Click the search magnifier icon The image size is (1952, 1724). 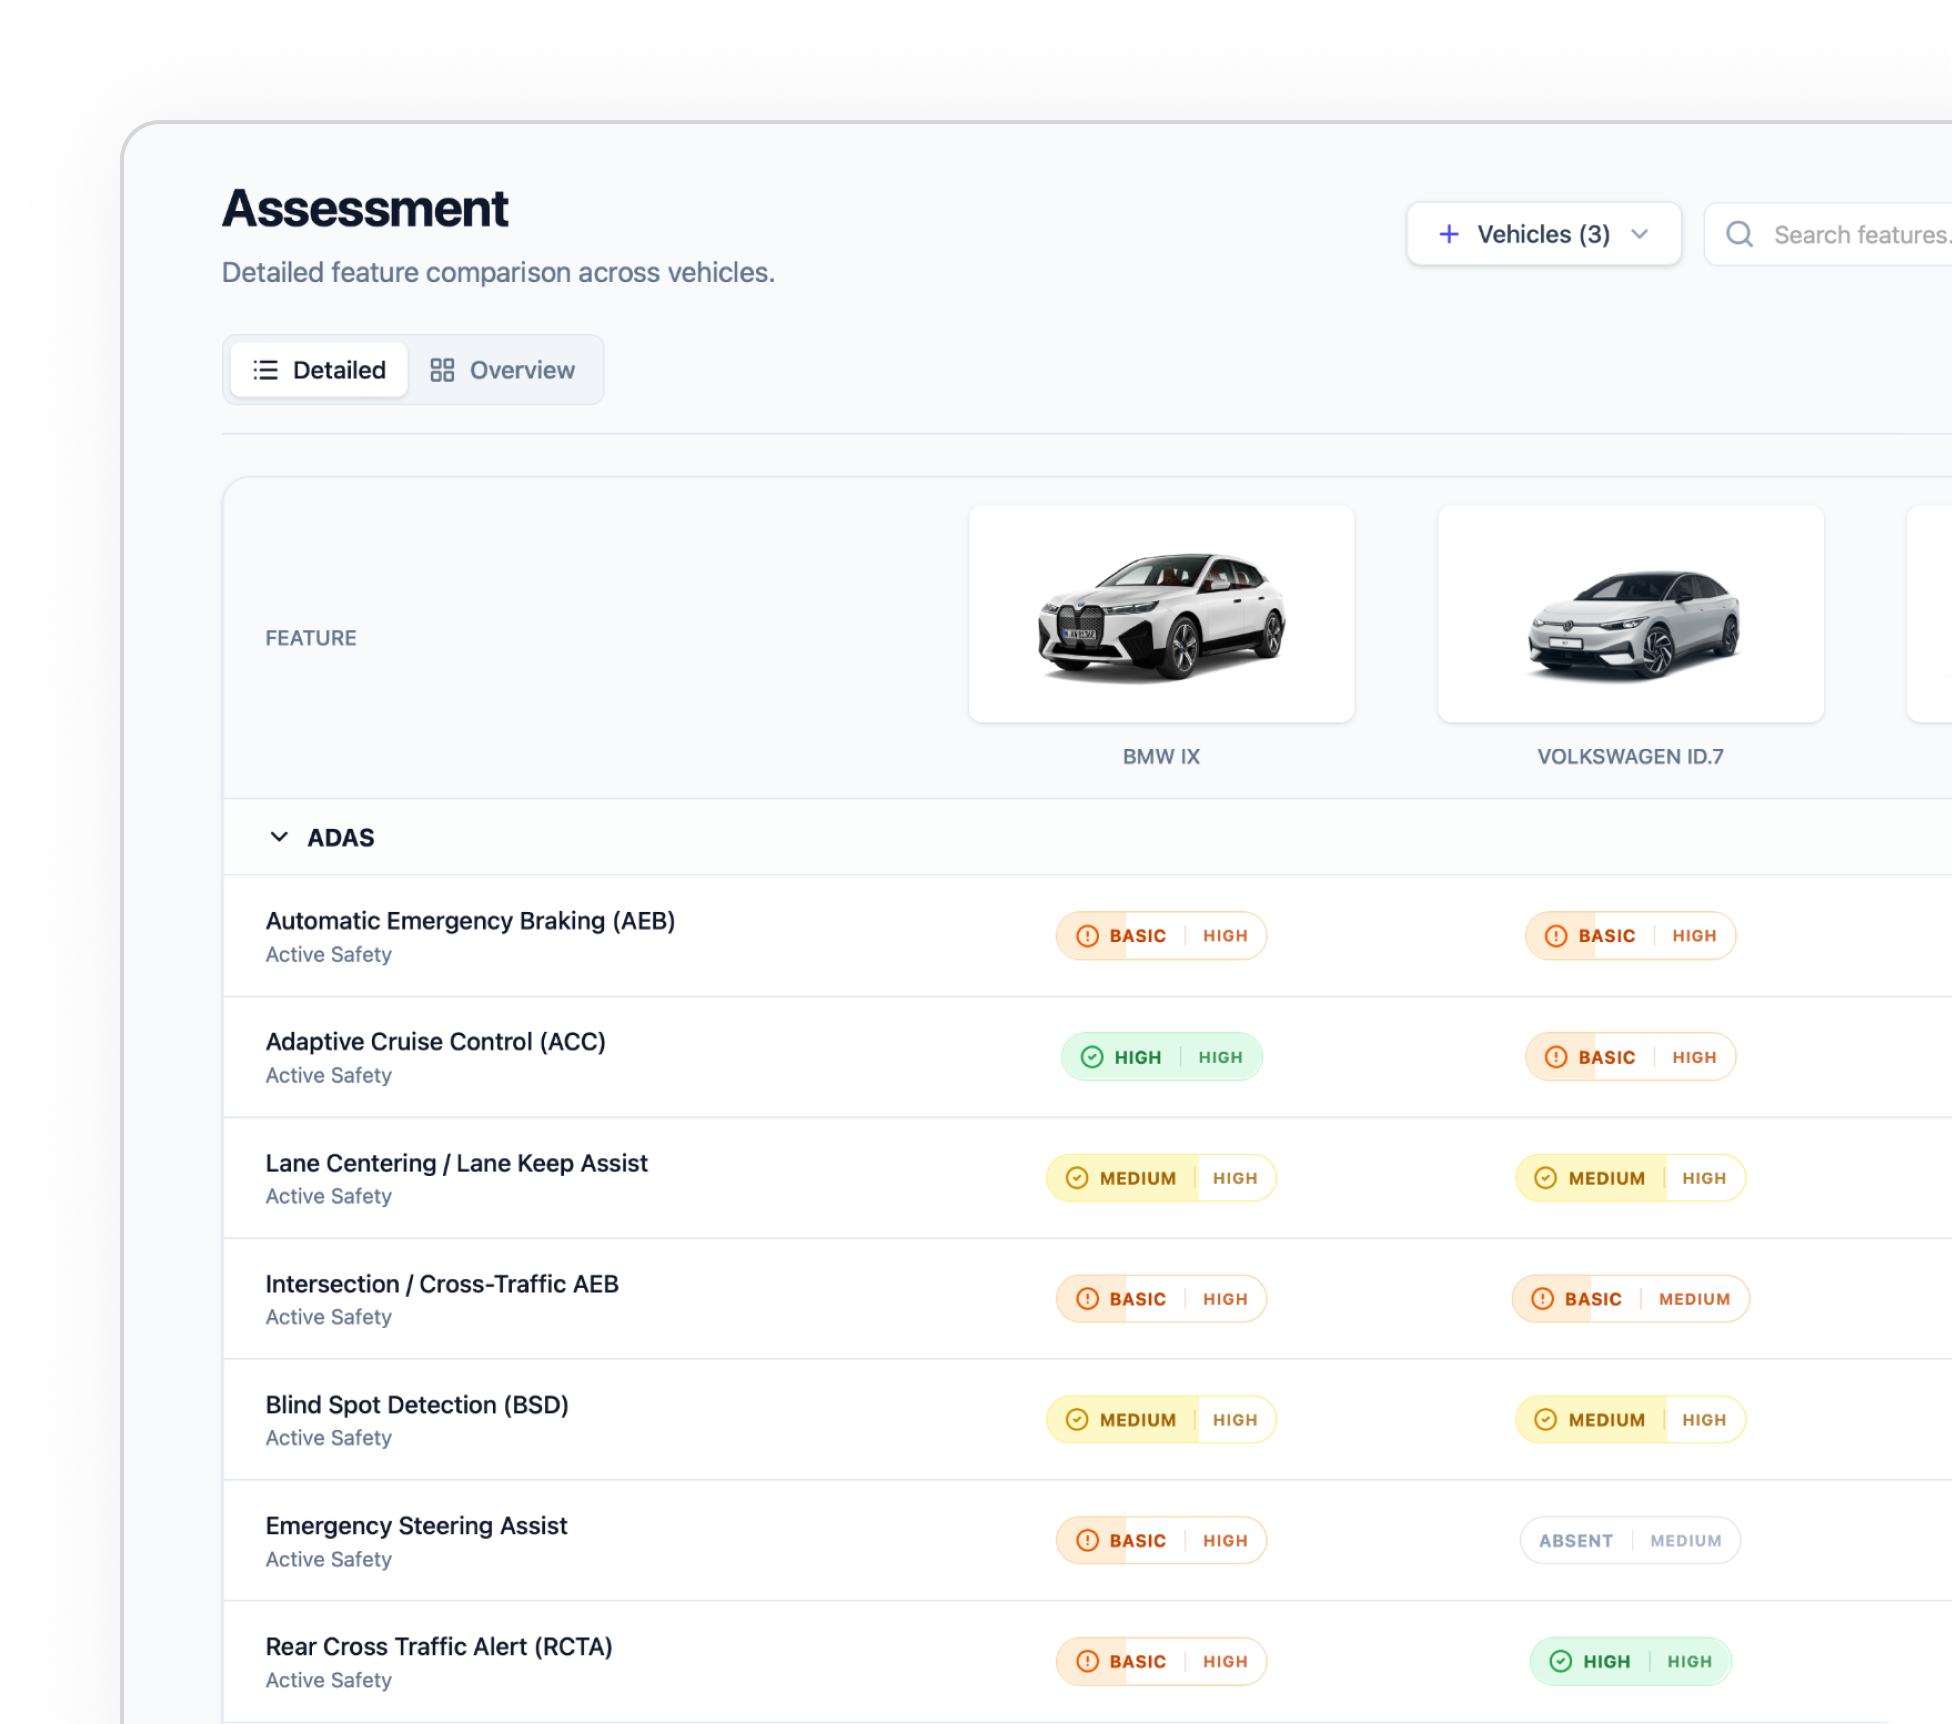coord(1739,234)
